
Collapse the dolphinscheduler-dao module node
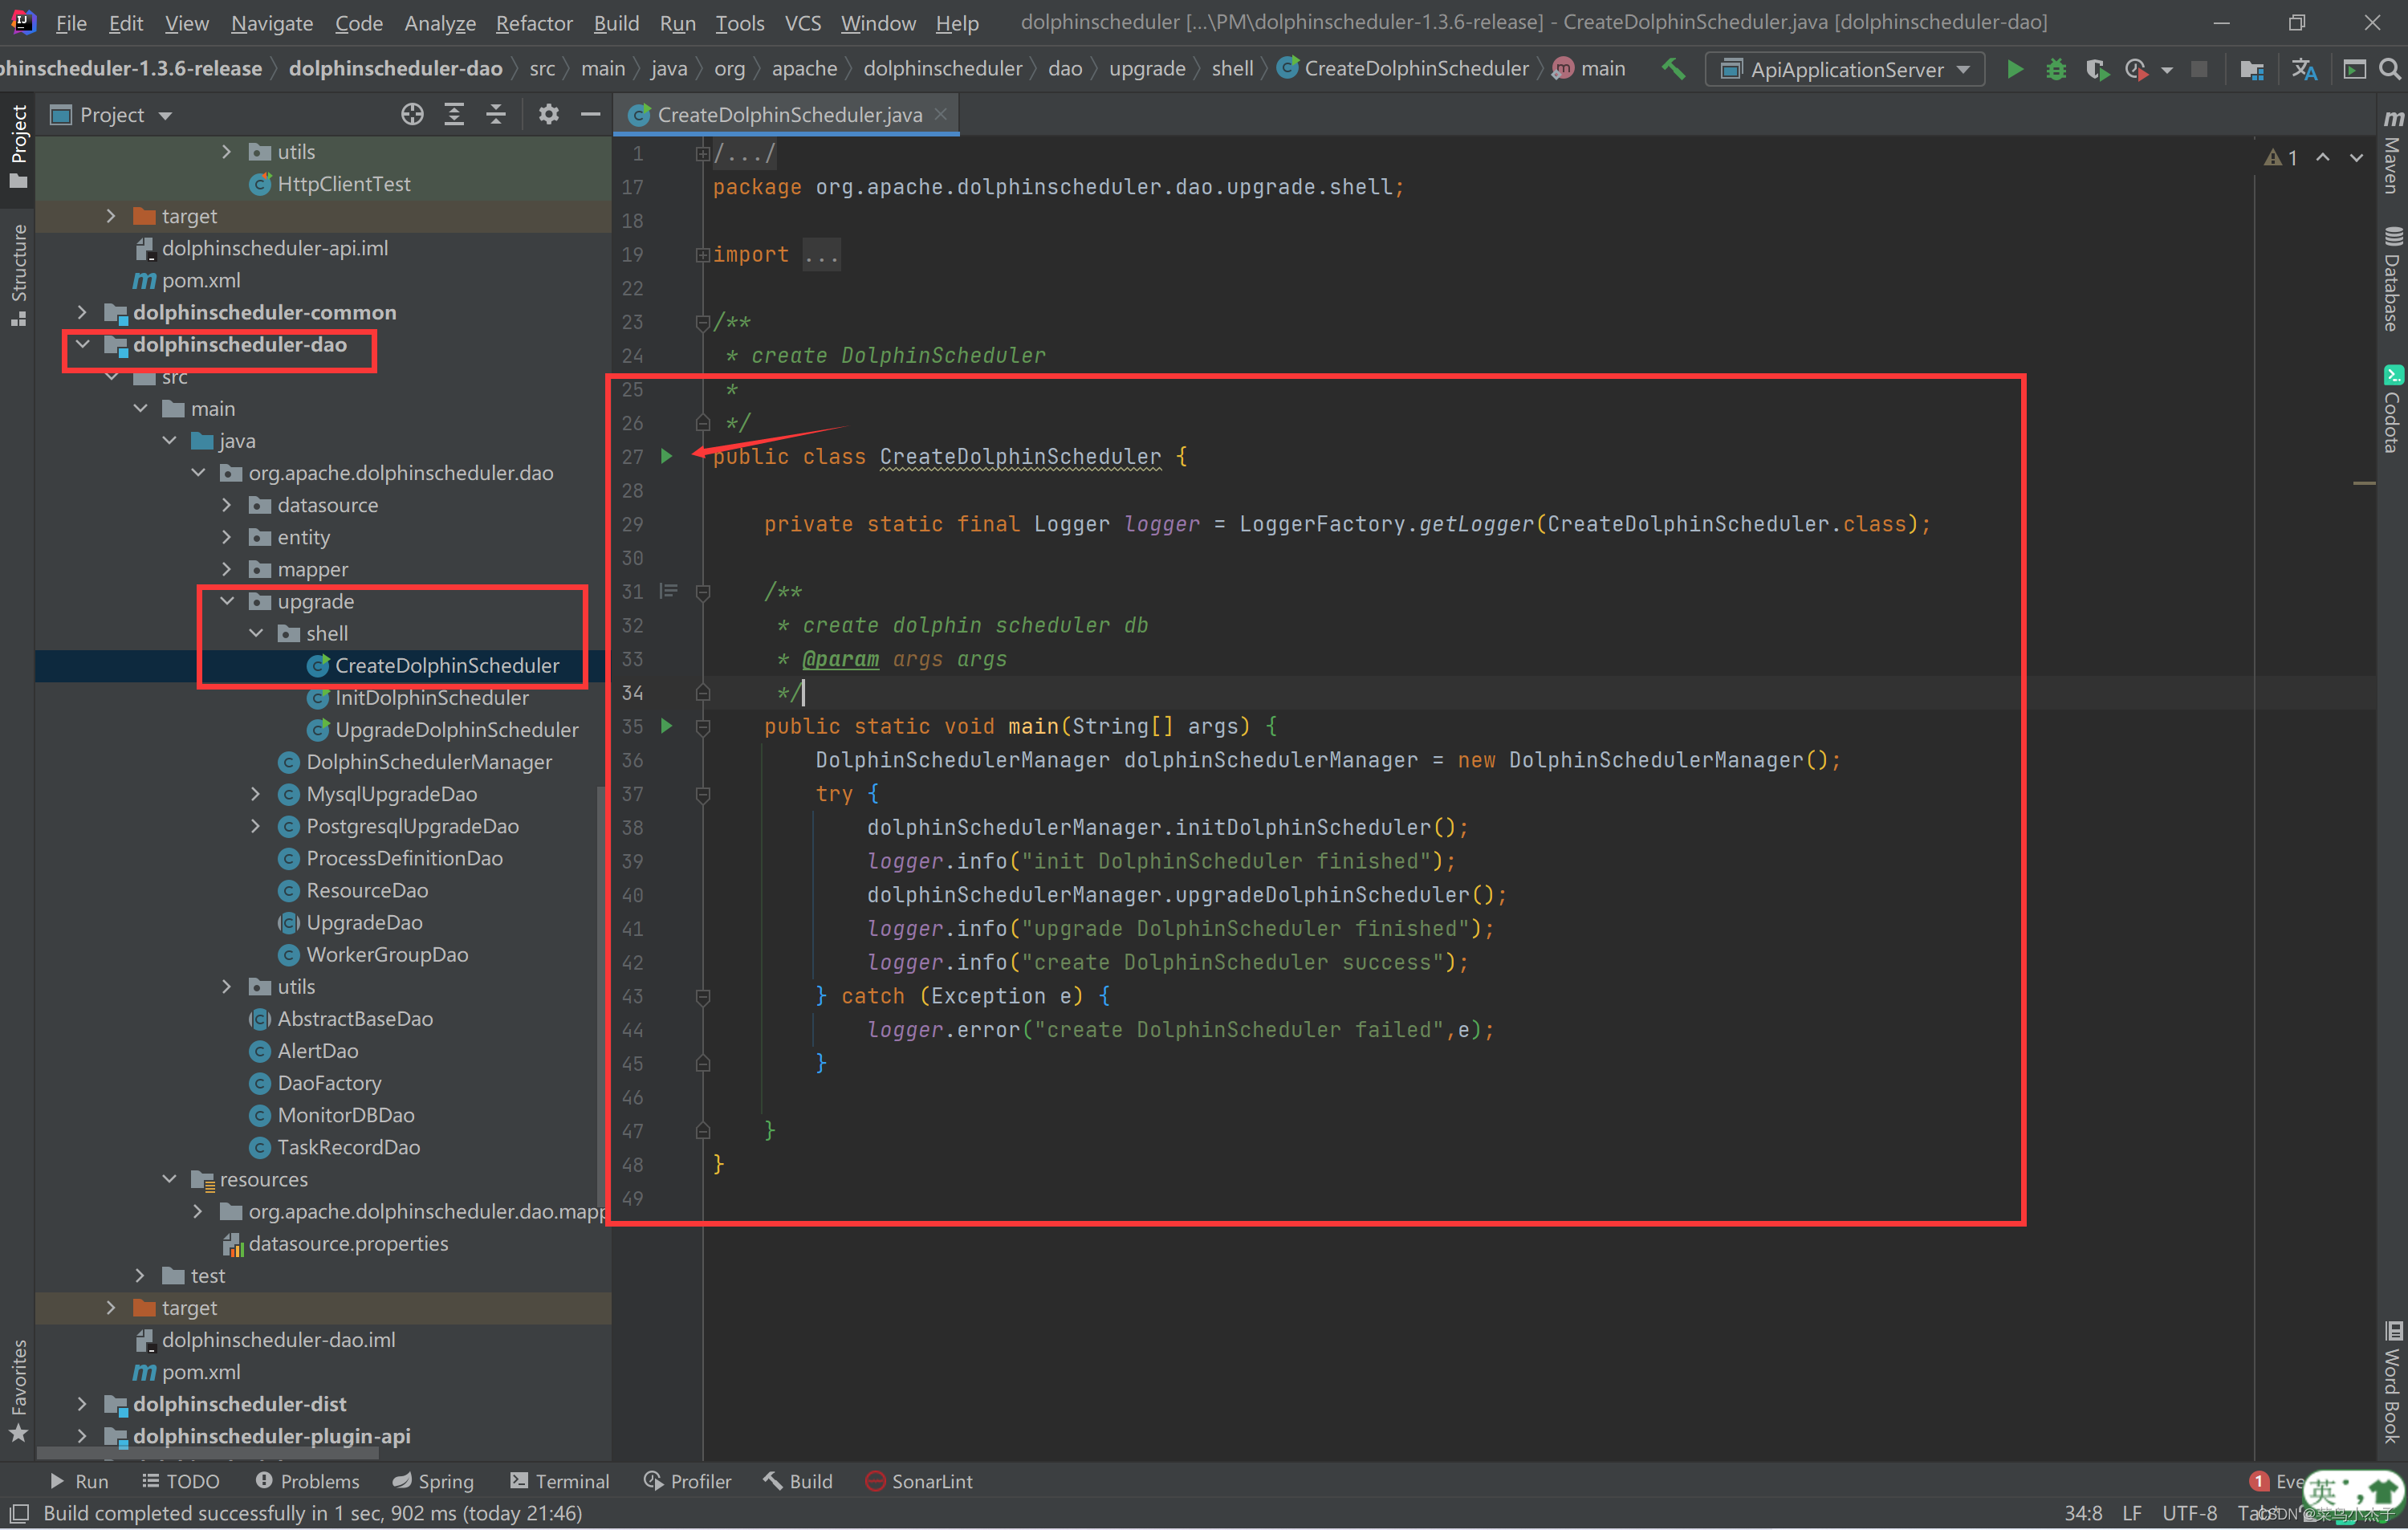(83, 345)
